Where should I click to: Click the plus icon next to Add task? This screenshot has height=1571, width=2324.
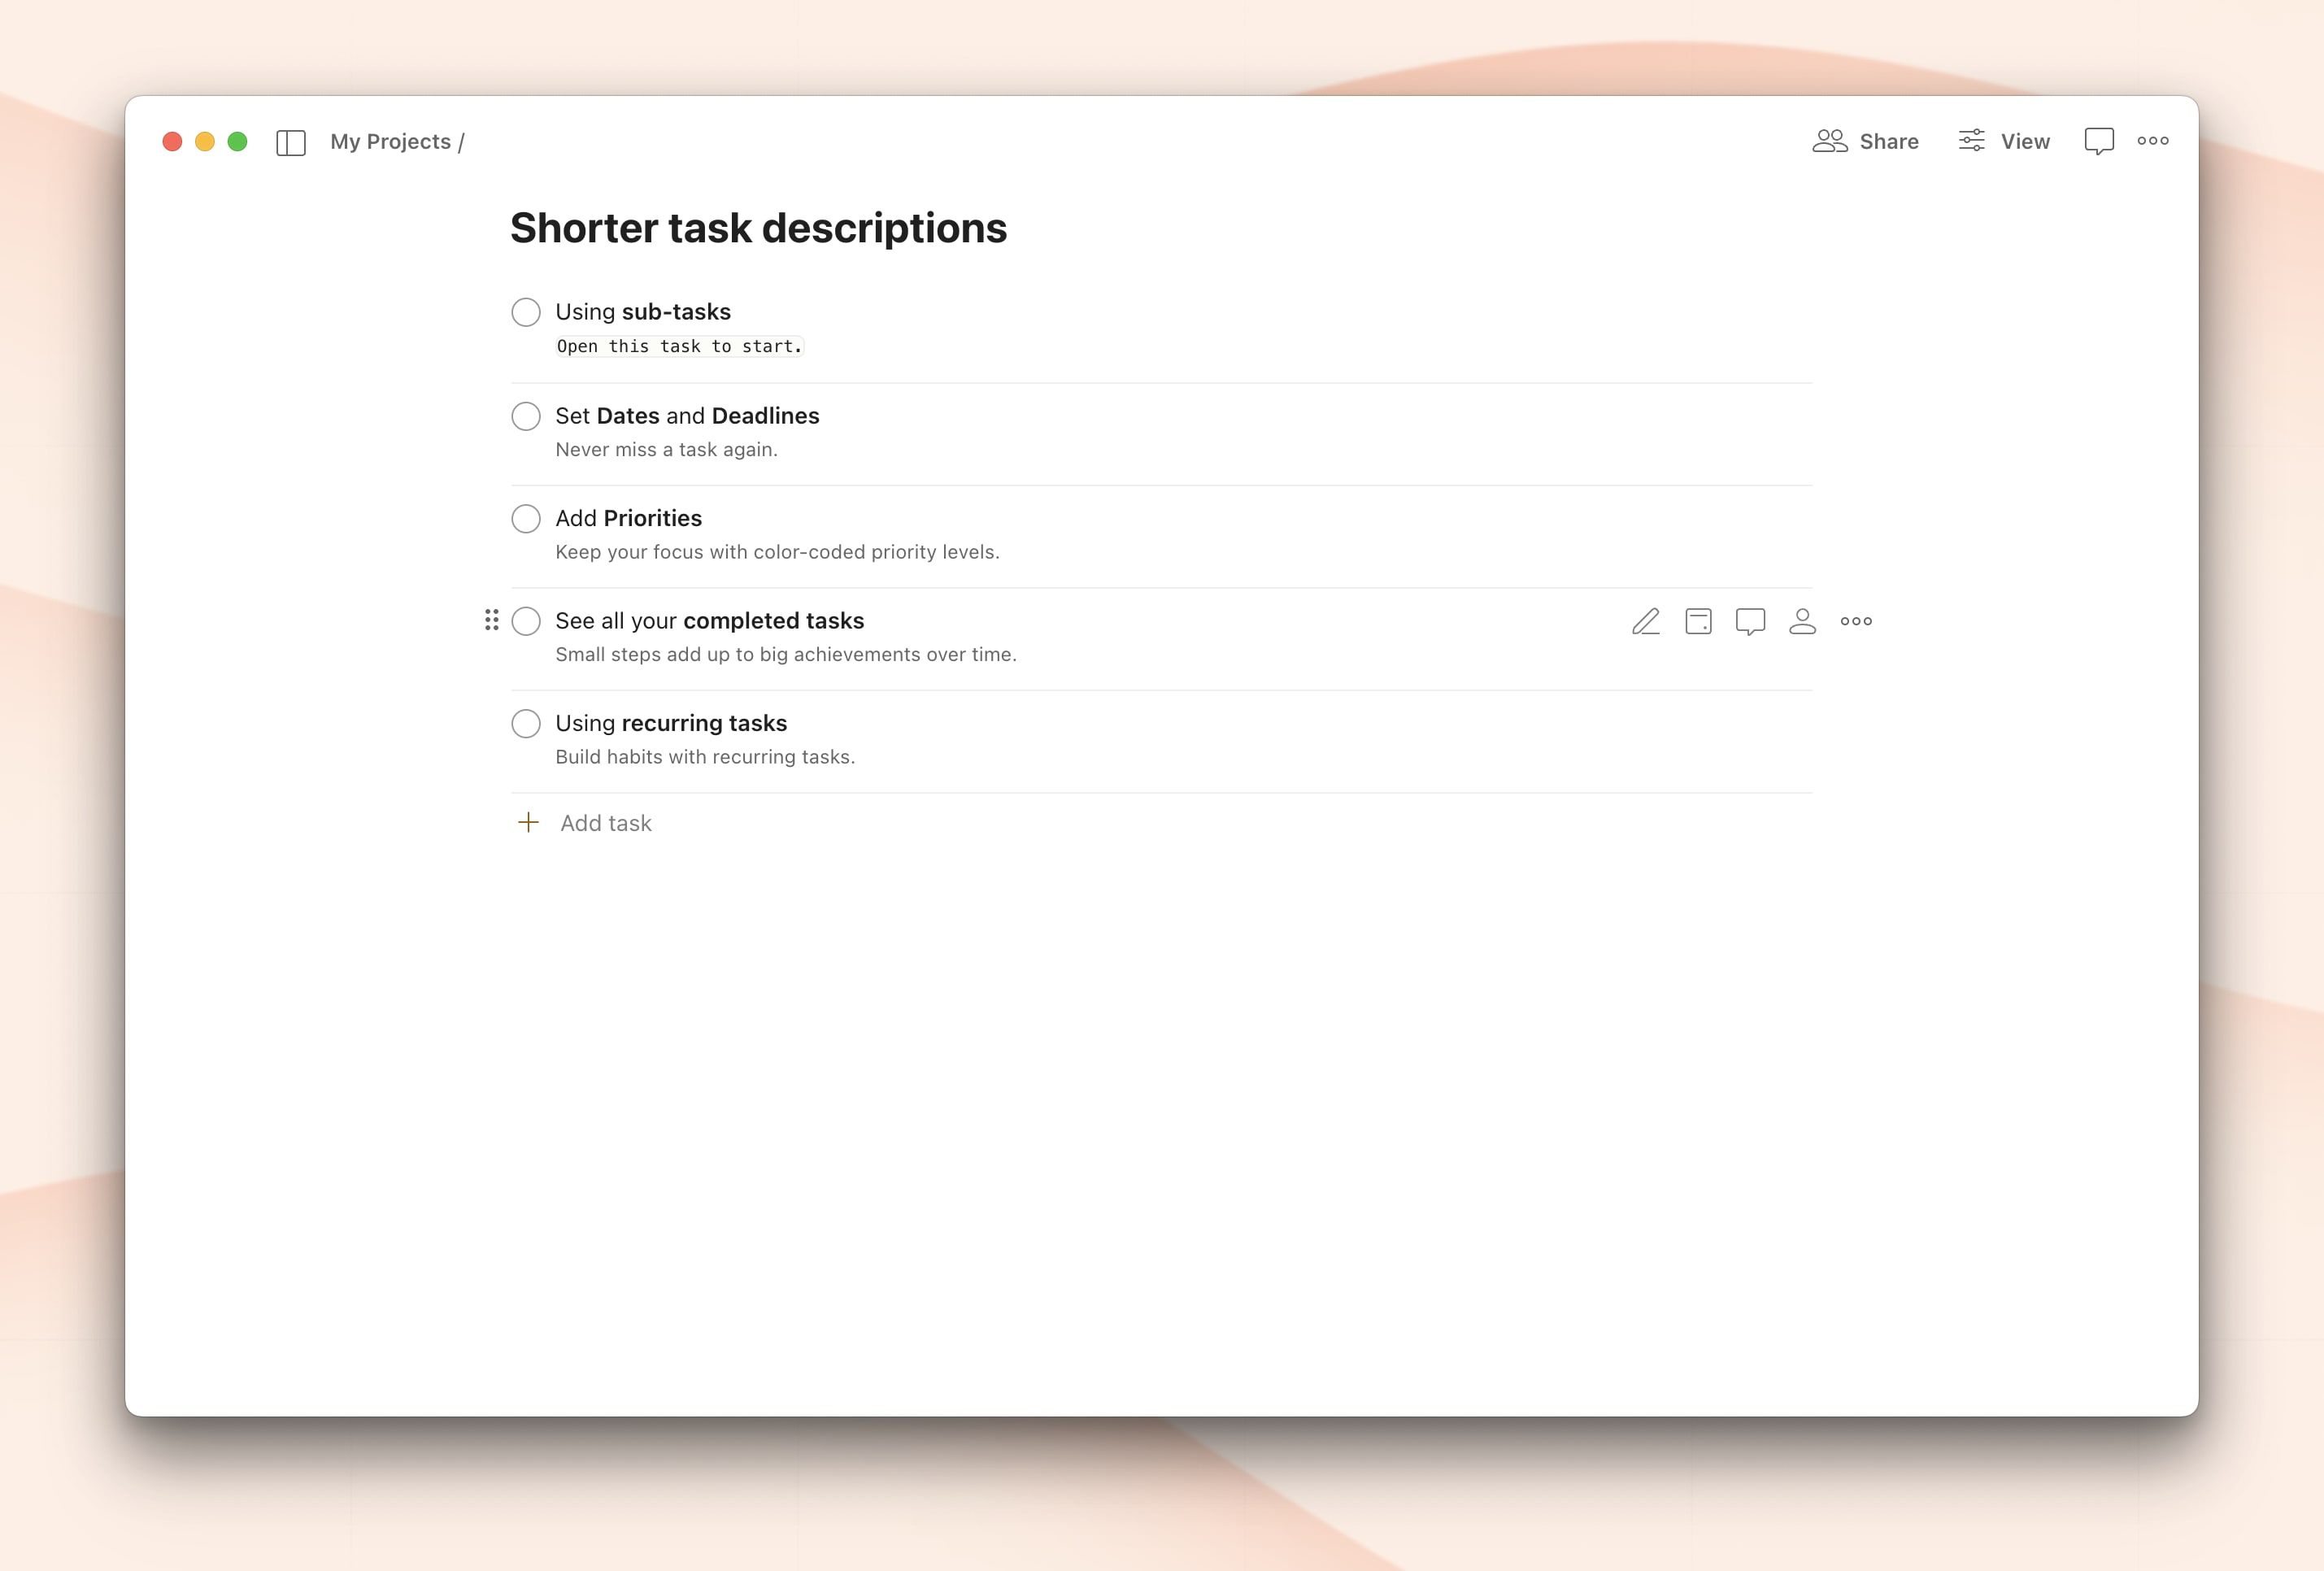[528, 822]
